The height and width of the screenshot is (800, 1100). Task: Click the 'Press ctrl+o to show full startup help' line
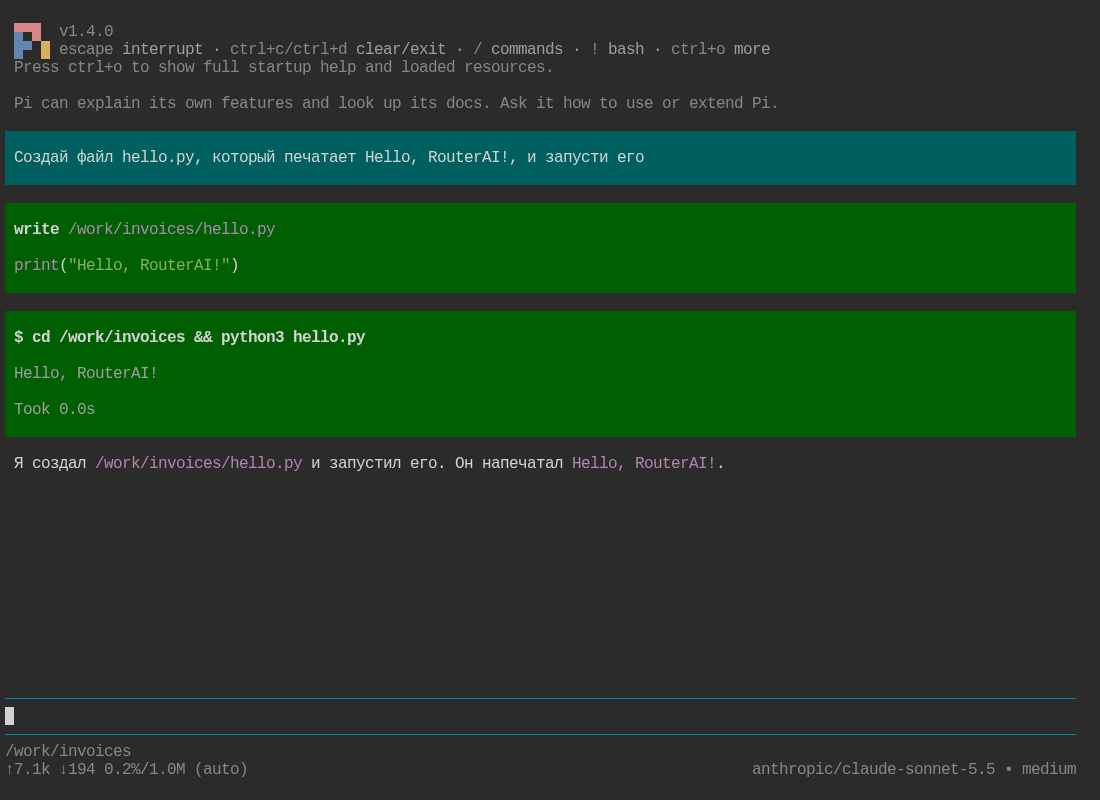(x=283, y=67)
